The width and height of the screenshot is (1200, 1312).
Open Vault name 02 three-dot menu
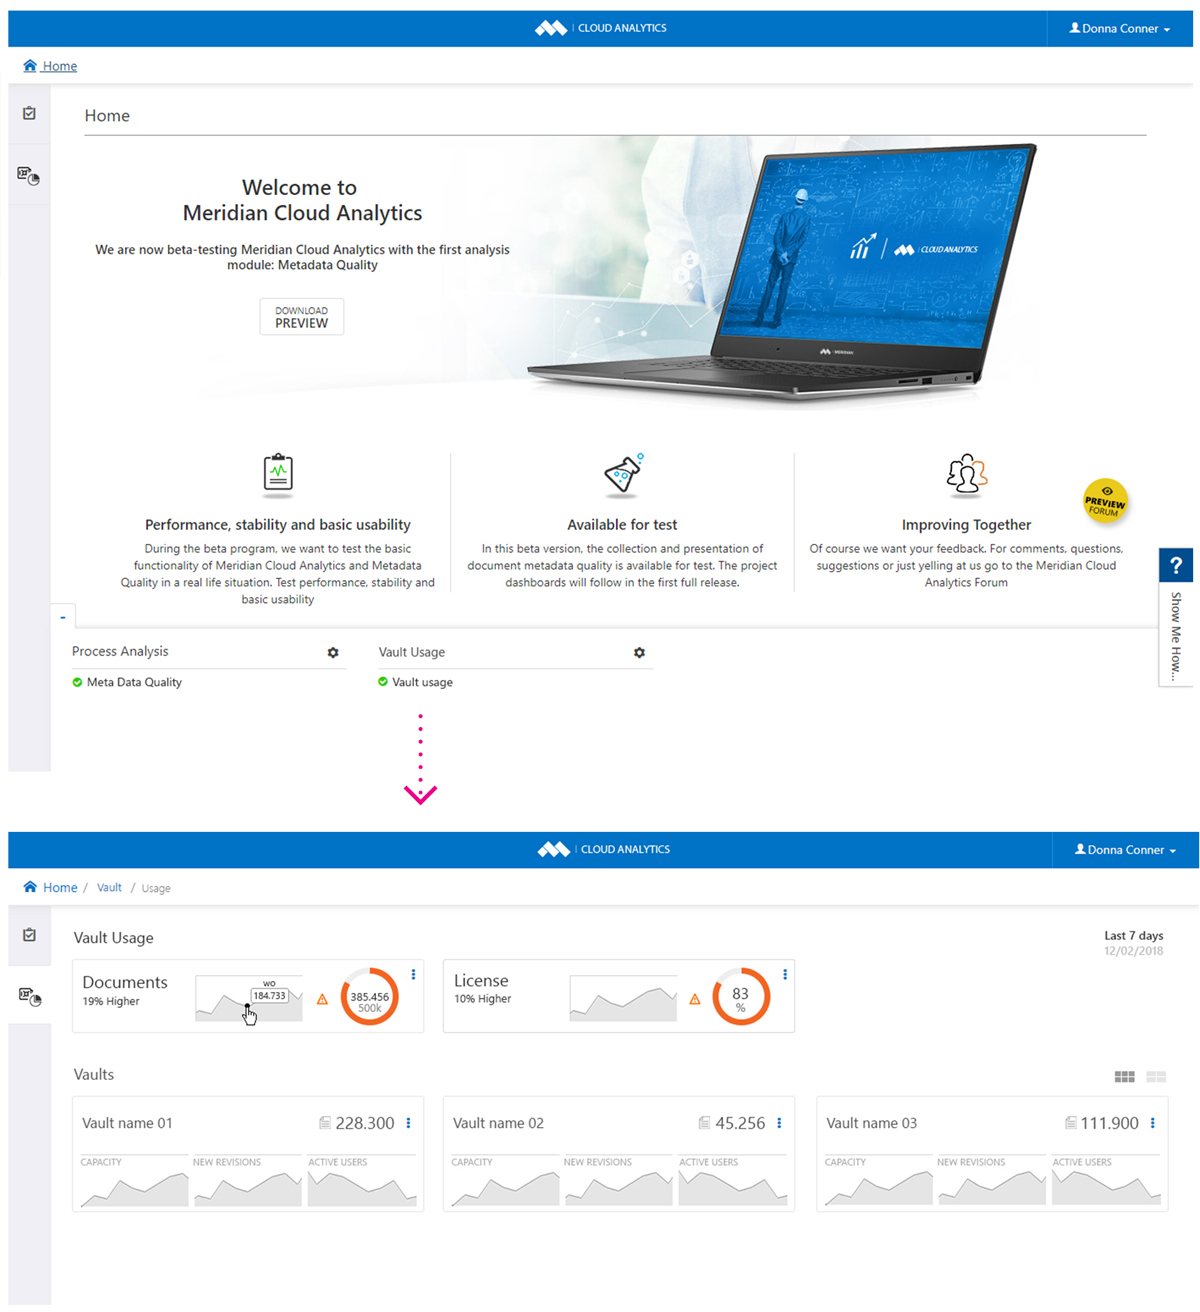779,1124
